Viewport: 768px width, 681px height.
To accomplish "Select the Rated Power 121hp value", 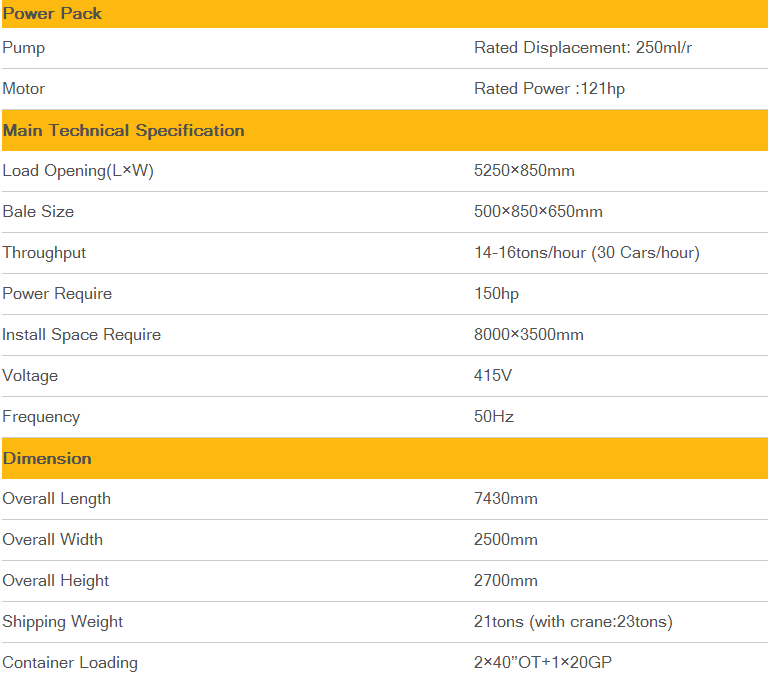I will [x=549, y=89].
